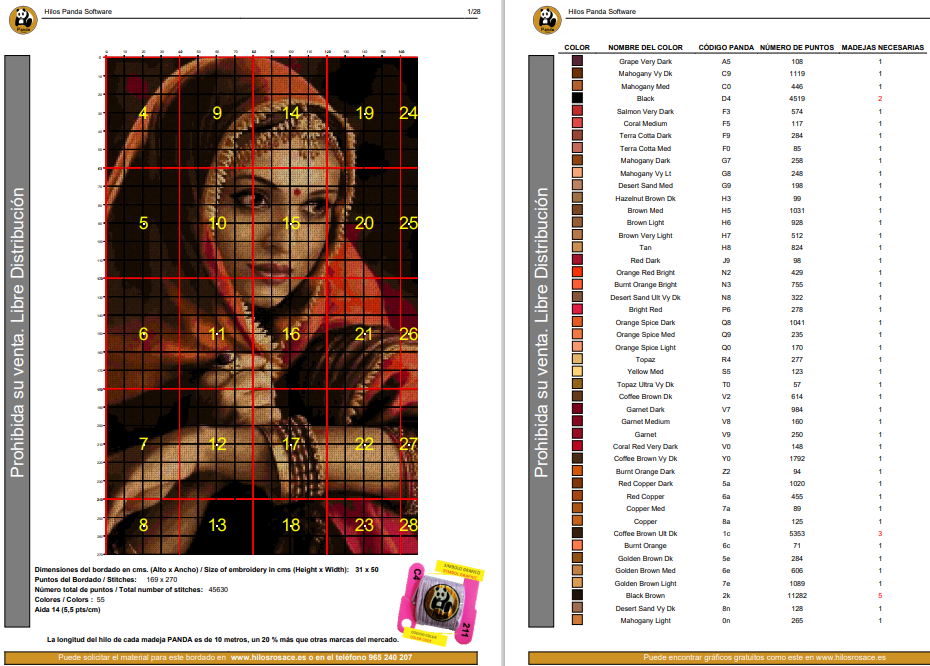Screen dimensions: 930x666
Task: Click the Panda code Q8
Action: coord(726,322)
